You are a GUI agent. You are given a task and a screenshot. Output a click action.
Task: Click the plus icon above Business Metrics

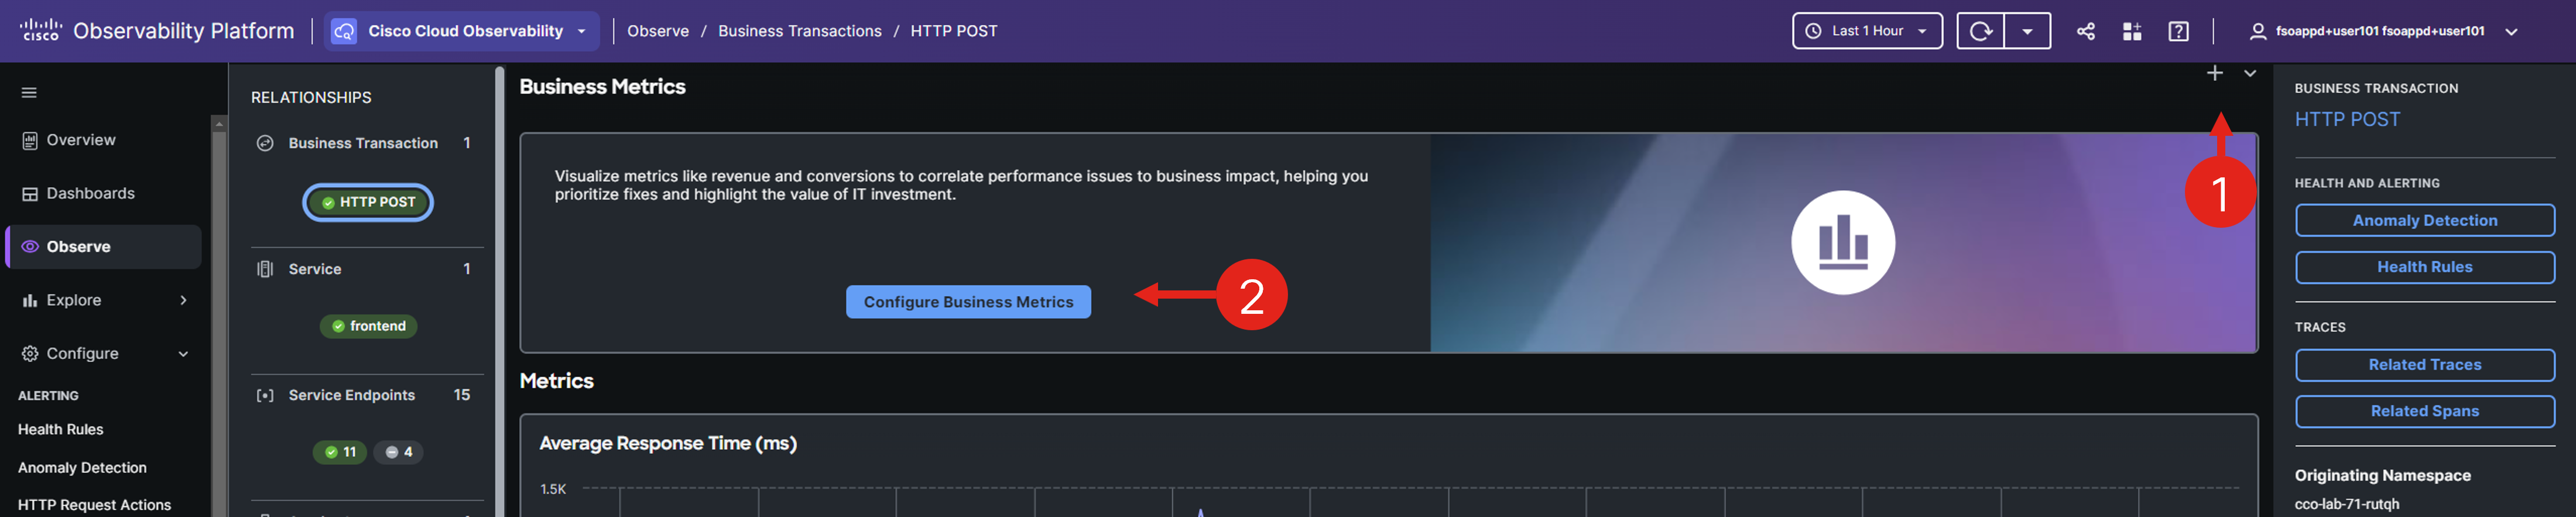coord(2214,73)
